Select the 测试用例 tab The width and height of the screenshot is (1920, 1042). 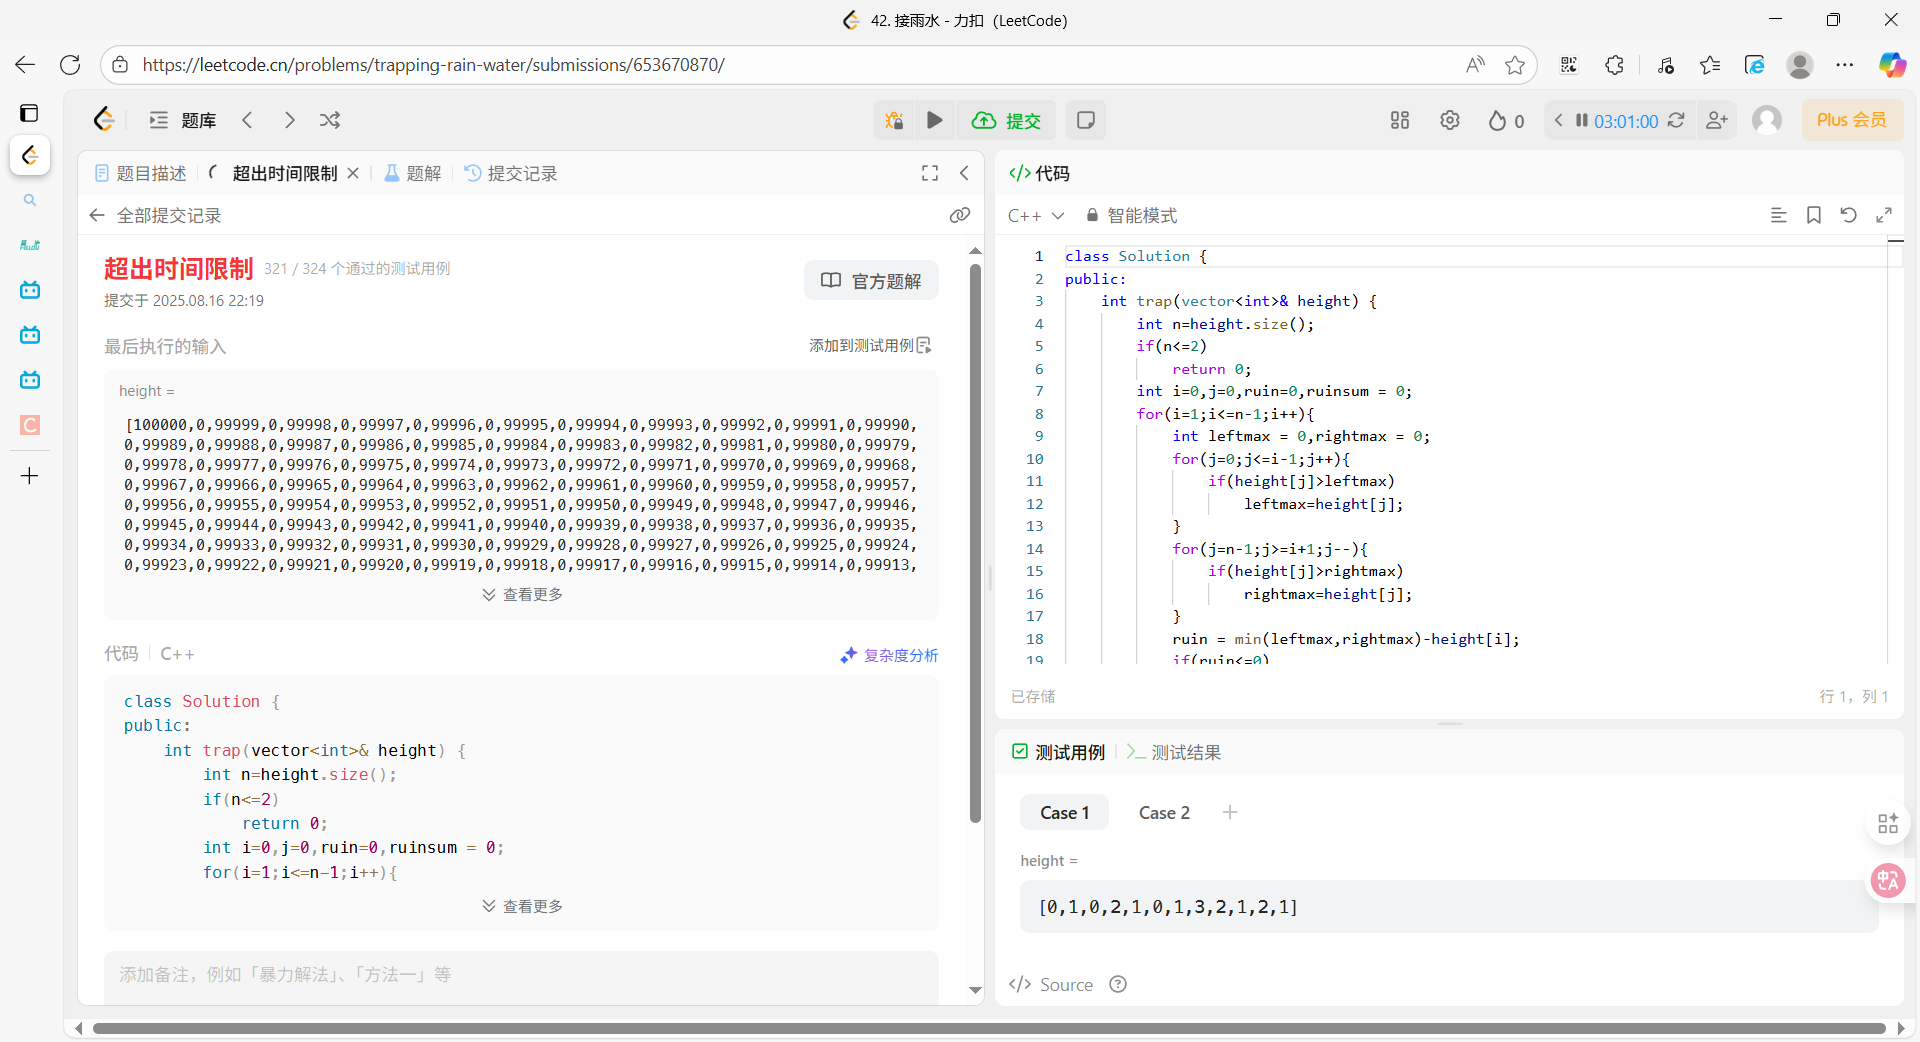(1058, 752)
